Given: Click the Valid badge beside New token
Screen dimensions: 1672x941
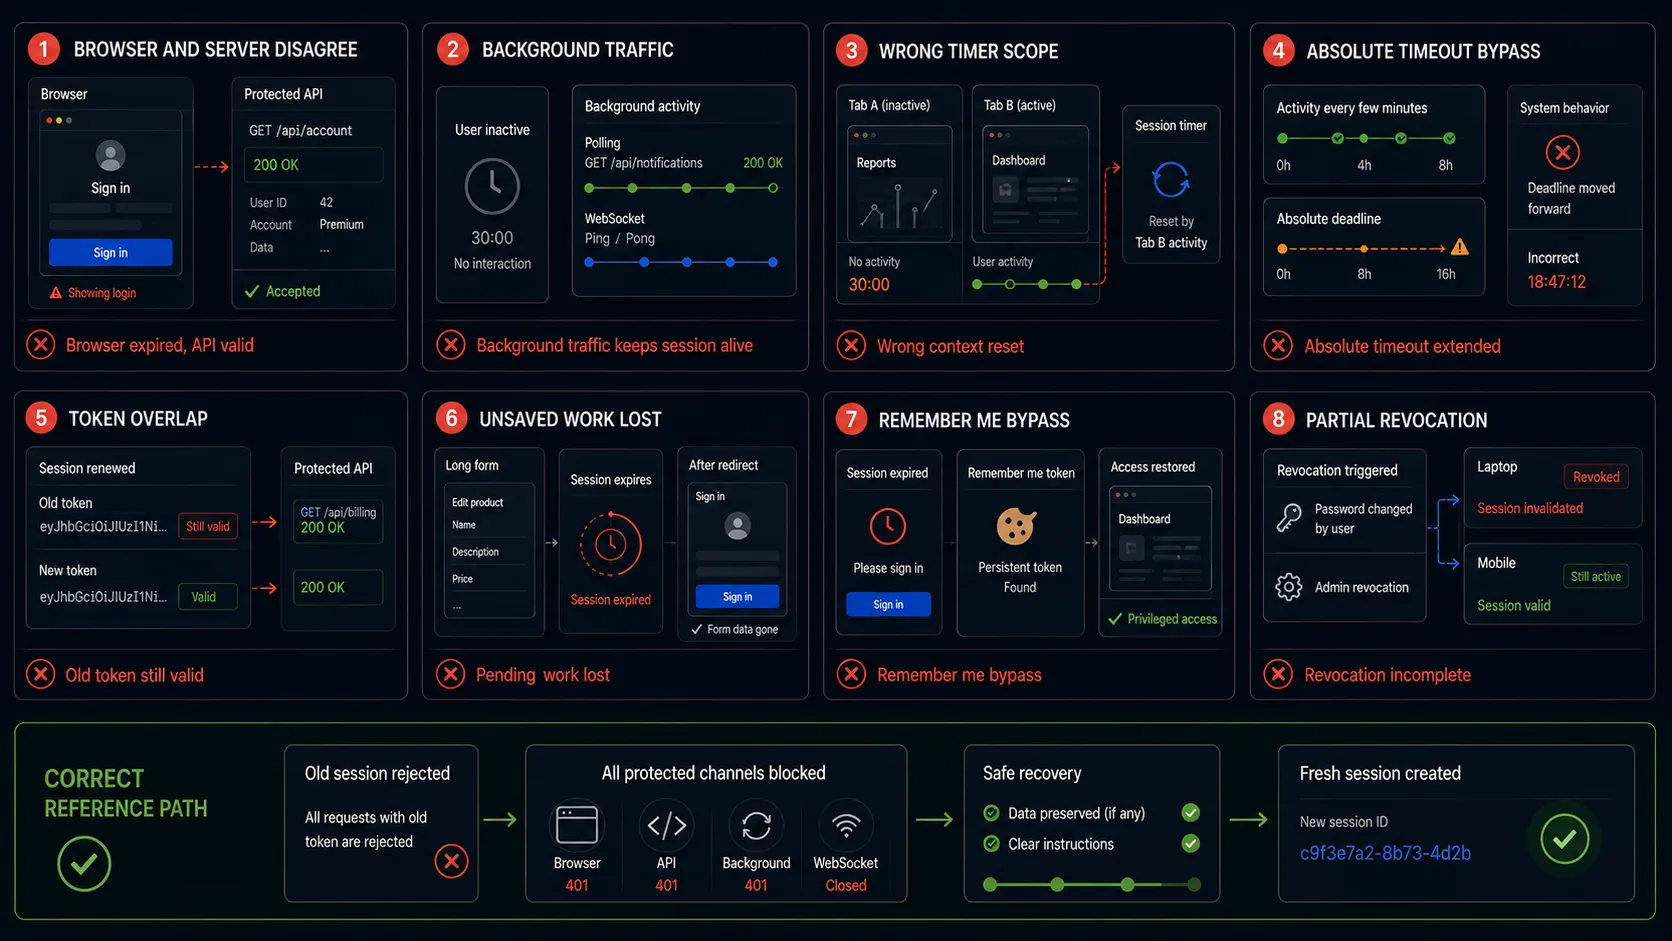Looking at the screenshot, I should click(x=208, y=596).
